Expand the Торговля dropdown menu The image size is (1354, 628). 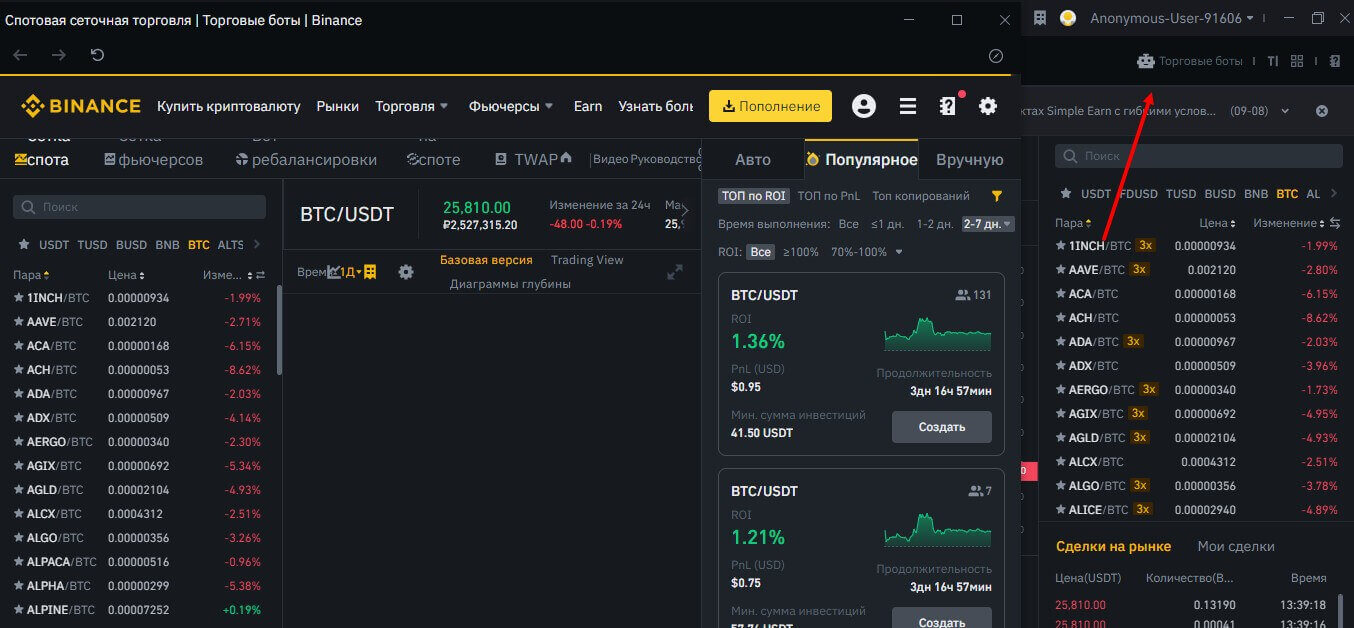coord(412,106)
